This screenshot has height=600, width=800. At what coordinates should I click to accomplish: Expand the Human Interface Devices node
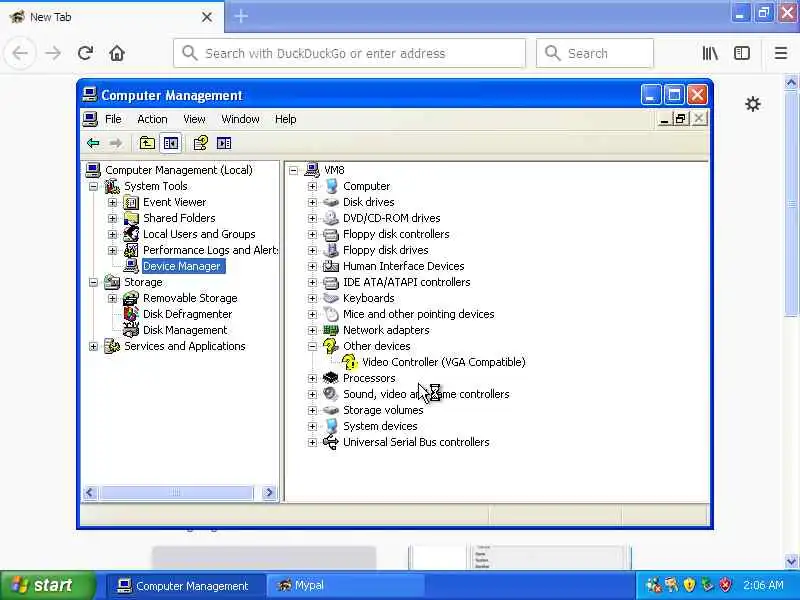312,266
